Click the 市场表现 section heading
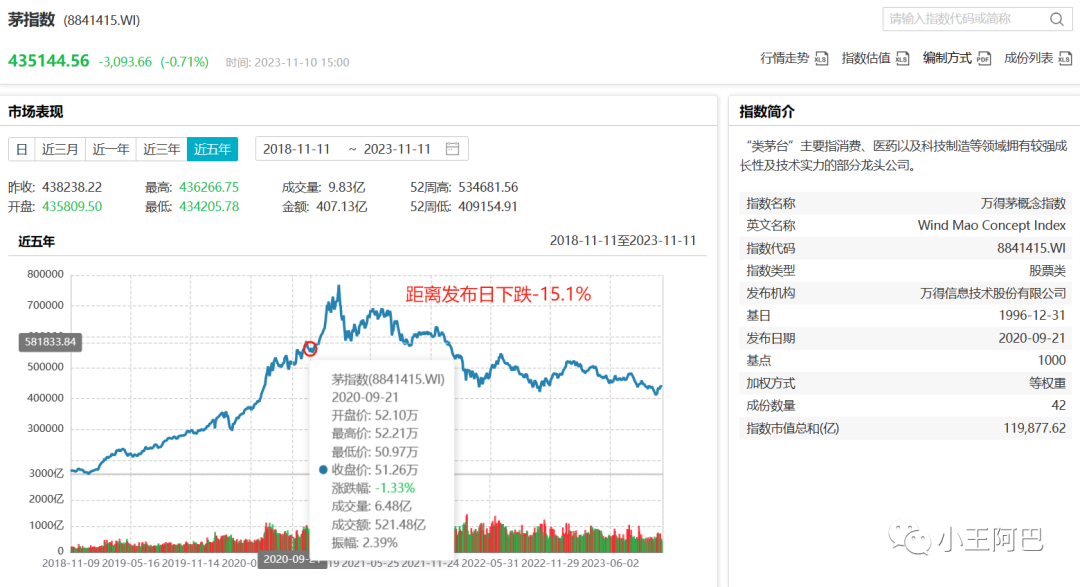1080x587 pixels. click(35, 112)
